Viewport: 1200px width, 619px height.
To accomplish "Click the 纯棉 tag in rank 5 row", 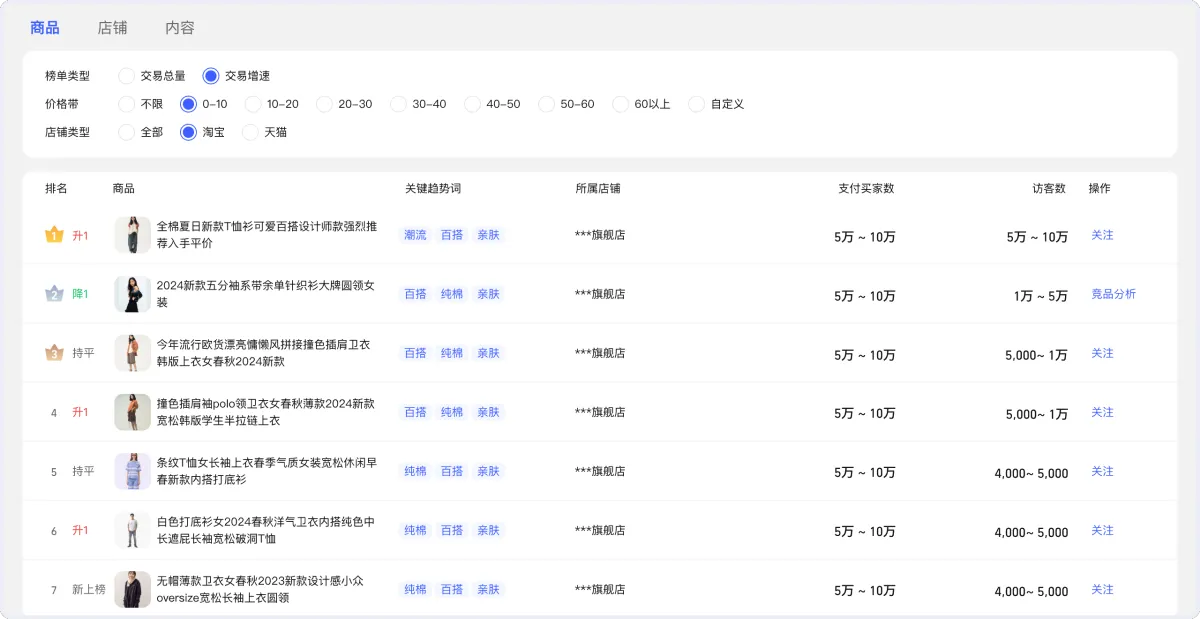I will click(x=415, y=471).
